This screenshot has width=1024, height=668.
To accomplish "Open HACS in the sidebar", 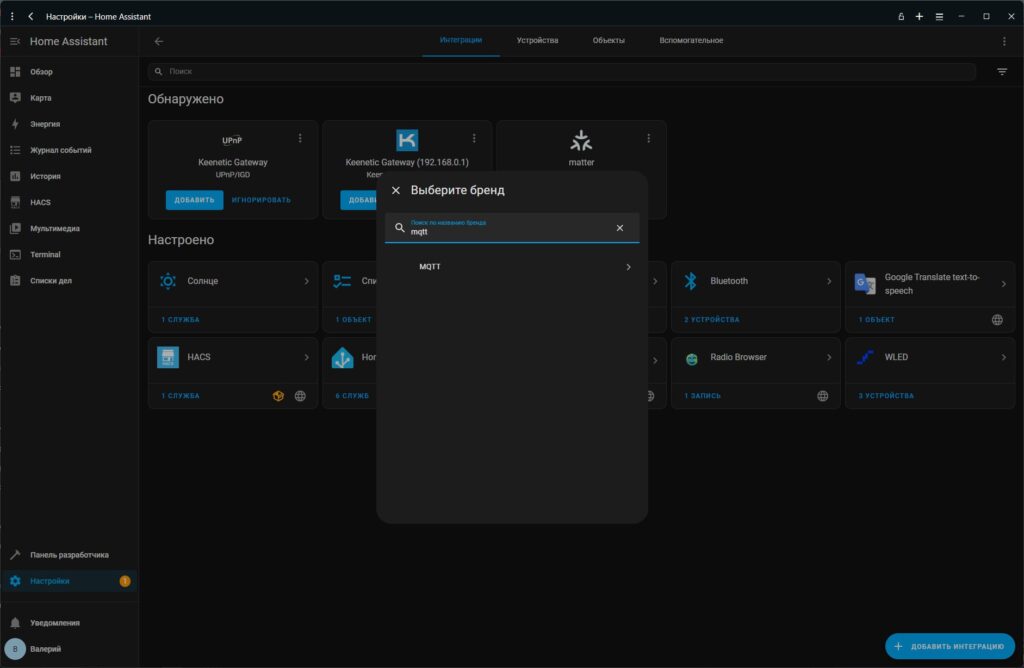I will pyautogui.click(x=40, y=202).
